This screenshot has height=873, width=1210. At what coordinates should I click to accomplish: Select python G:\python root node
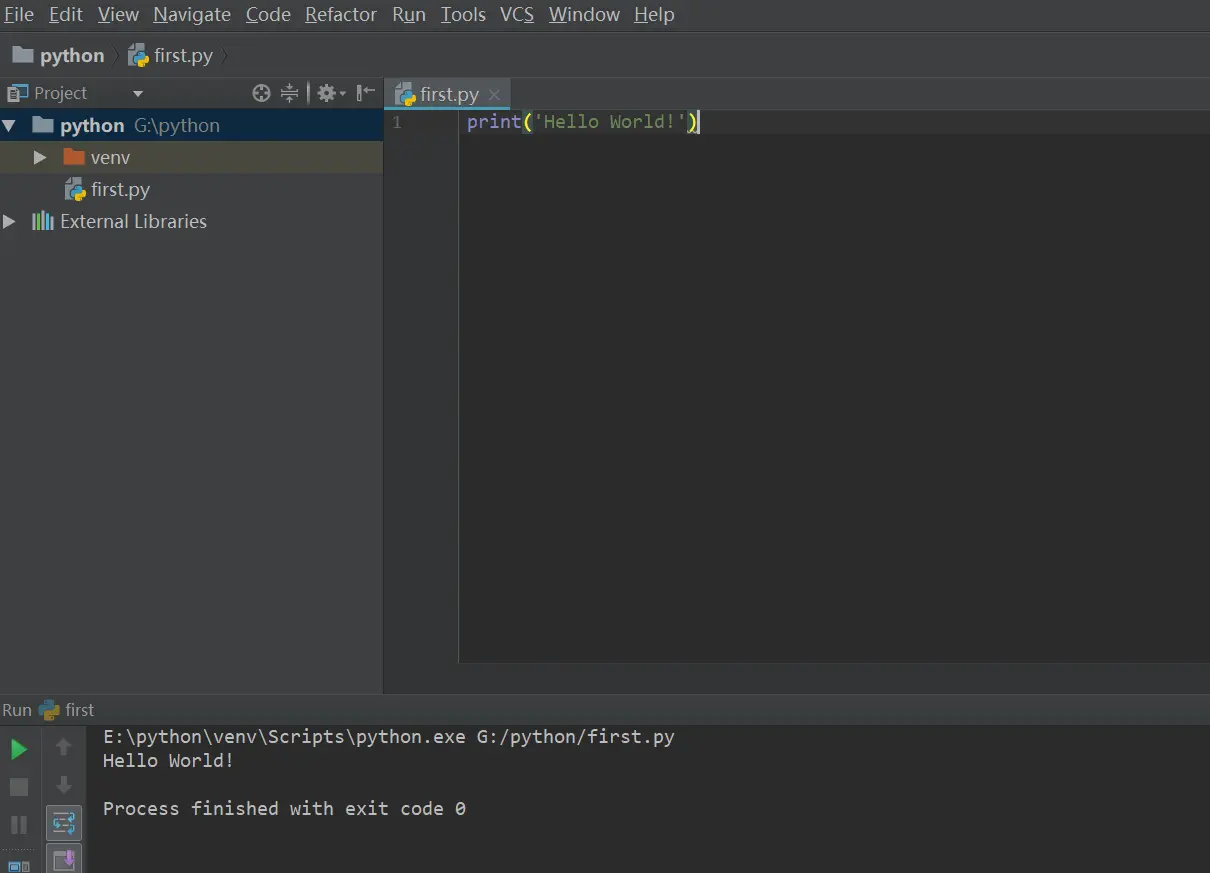[191, 125]
